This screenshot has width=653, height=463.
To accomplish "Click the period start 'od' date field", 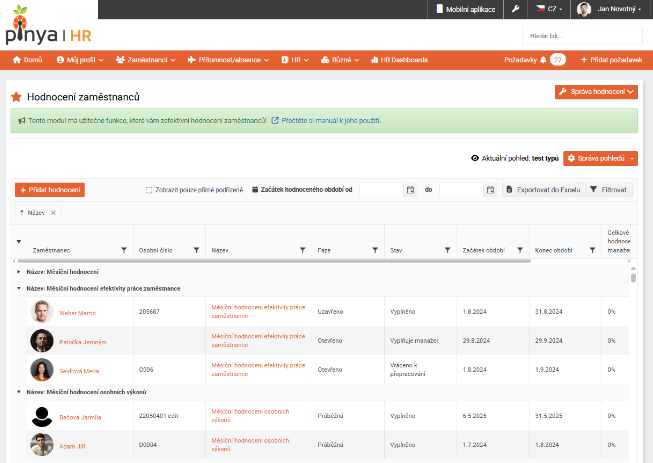I will pyautogui.click(x=381, y=190).
